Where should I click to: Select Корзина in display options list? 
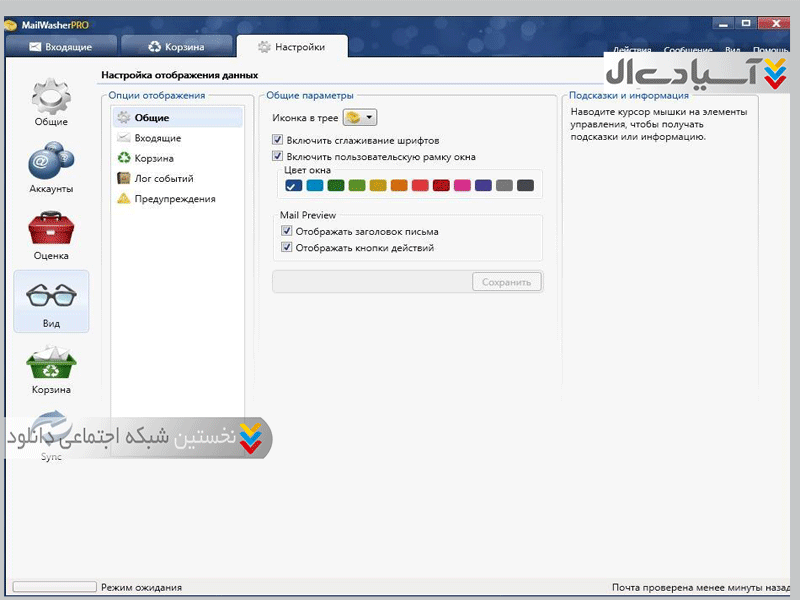[x=154, y=158]
